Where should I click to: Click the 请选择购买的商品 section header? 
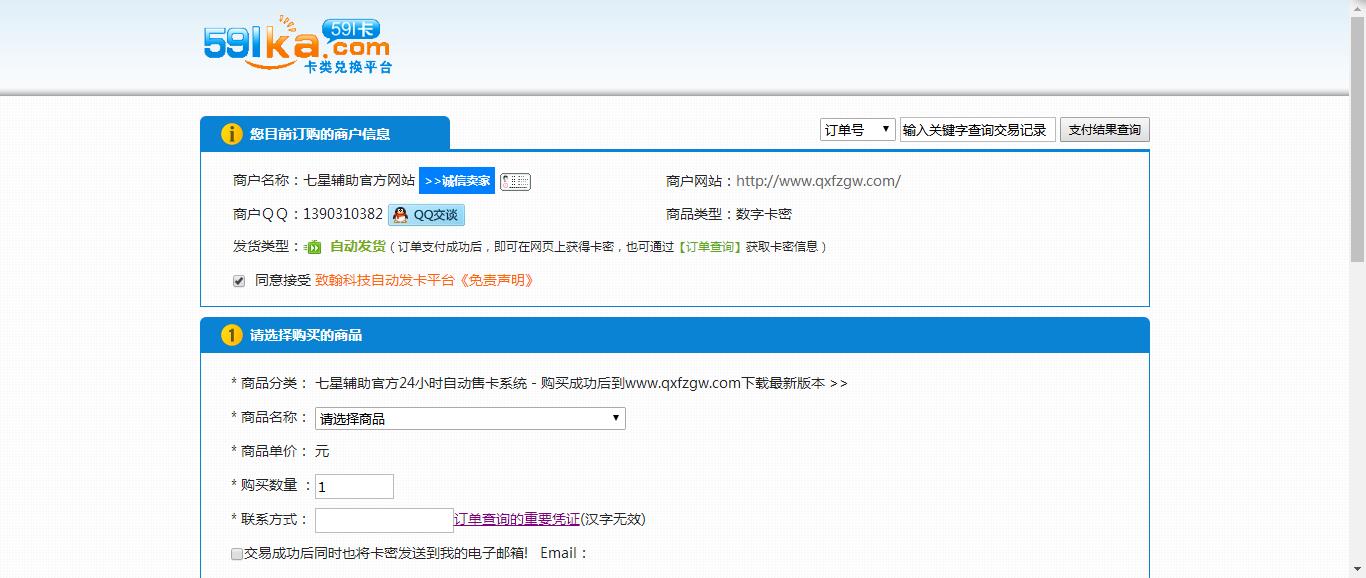(x=675, y=335)
